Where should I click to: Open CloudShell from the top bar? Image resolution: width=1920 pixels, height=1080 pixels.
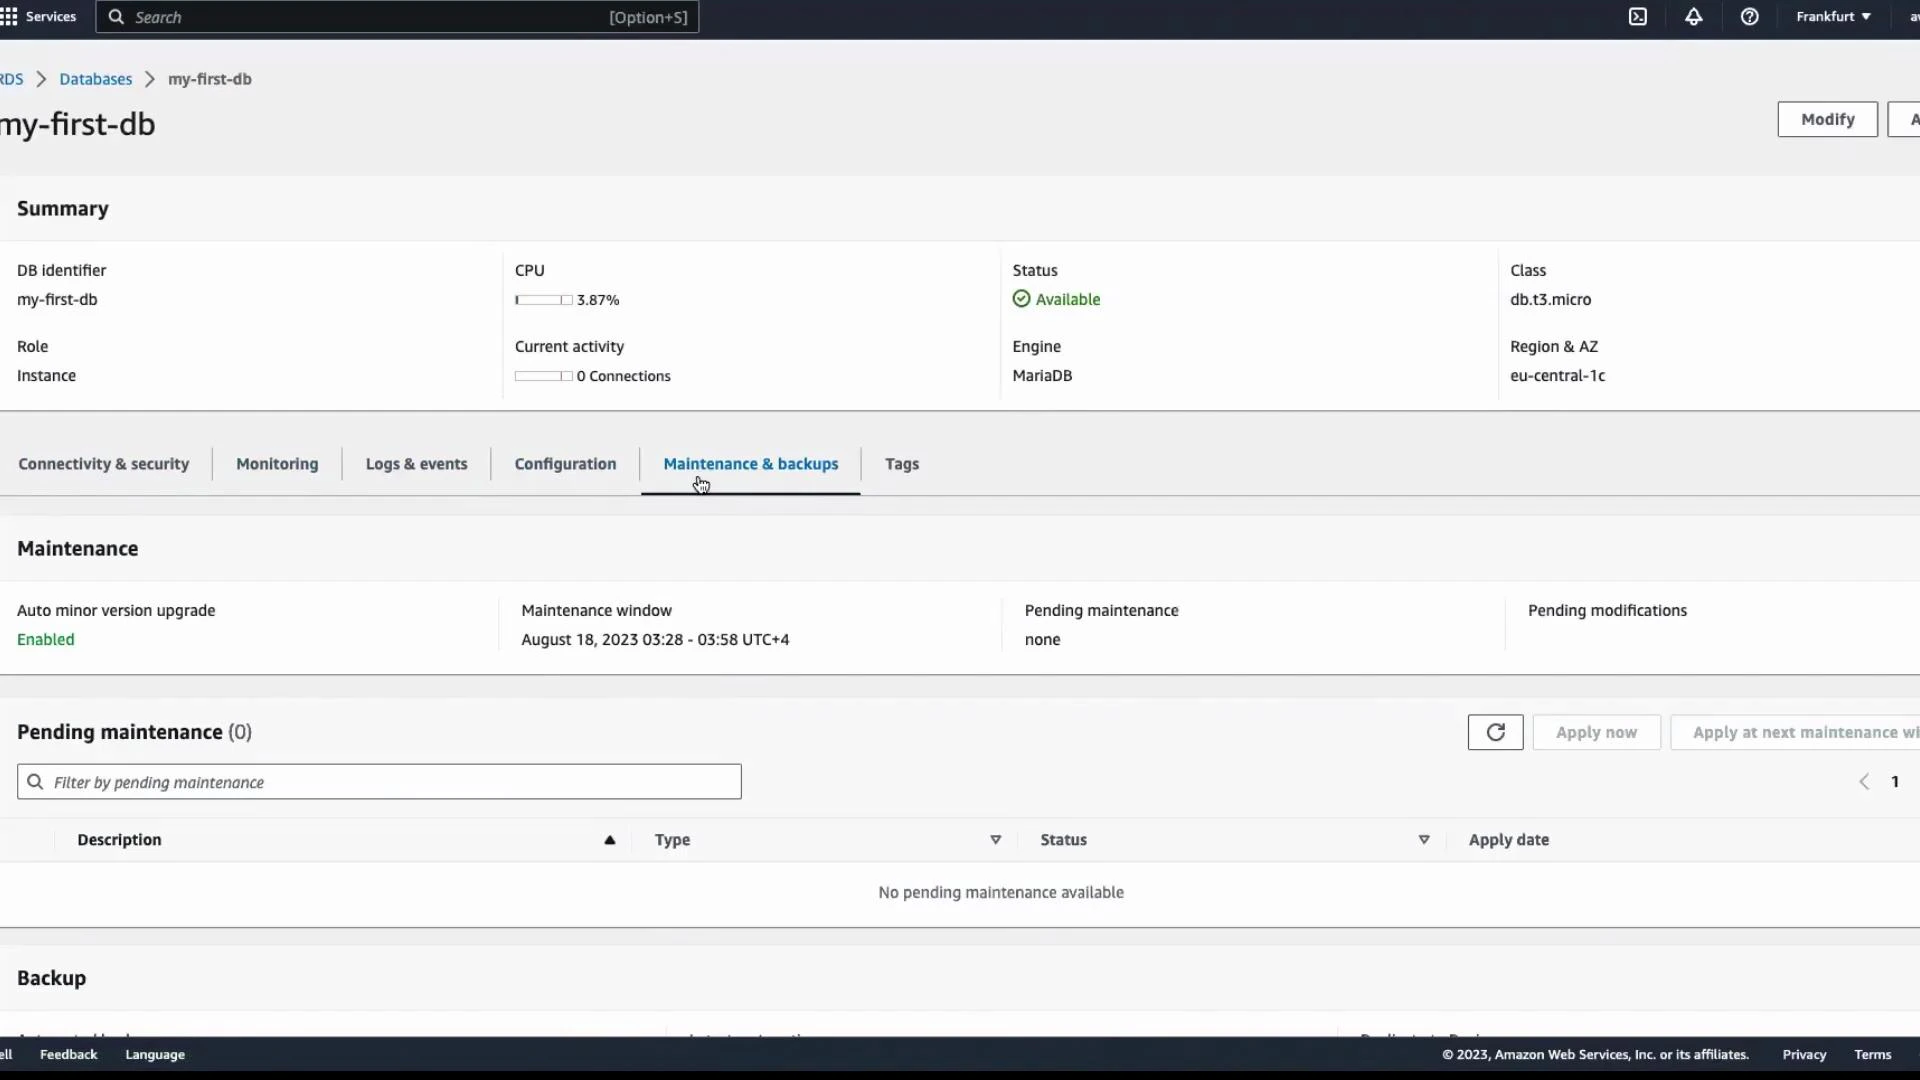[1639, 16]
